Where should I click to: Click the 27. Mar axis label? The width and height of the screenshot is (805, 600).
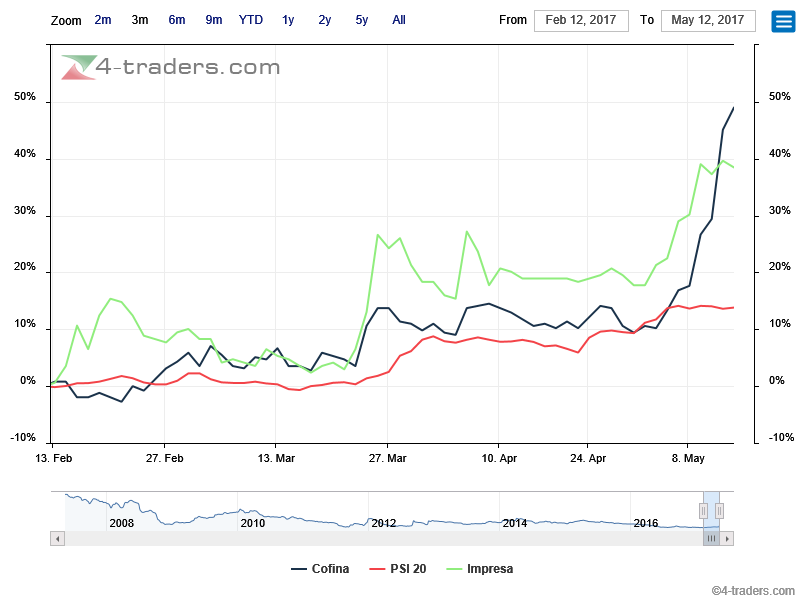click(388, 458)
